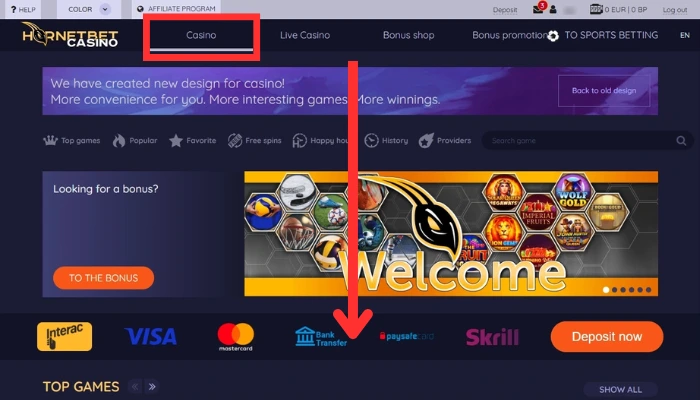Open the Favorite star icon
700x400 pixels.
pyautogui.click(x=176, y=141)
